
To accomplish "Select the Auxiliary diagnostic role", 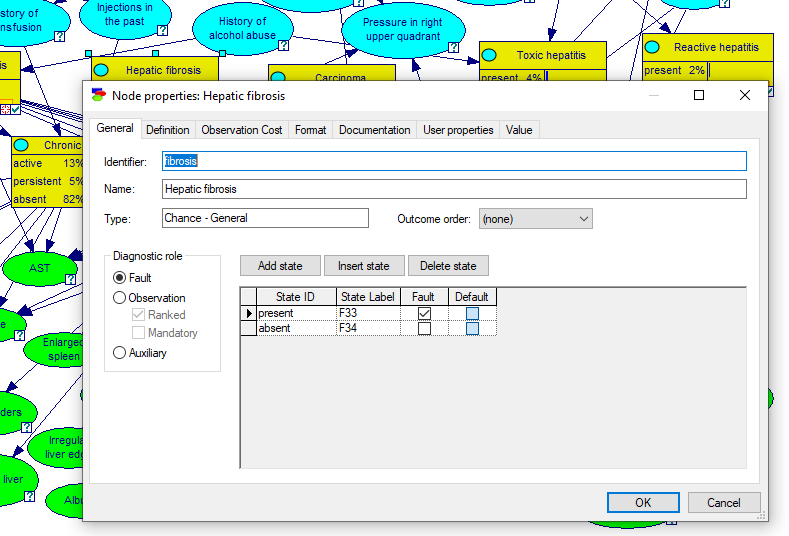I will coord(140,353).
